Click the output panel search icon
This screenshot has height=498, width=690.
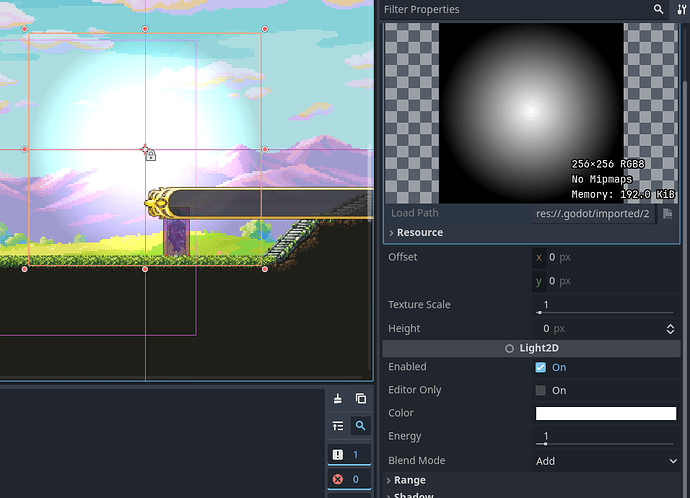click(x=360, y=425)
